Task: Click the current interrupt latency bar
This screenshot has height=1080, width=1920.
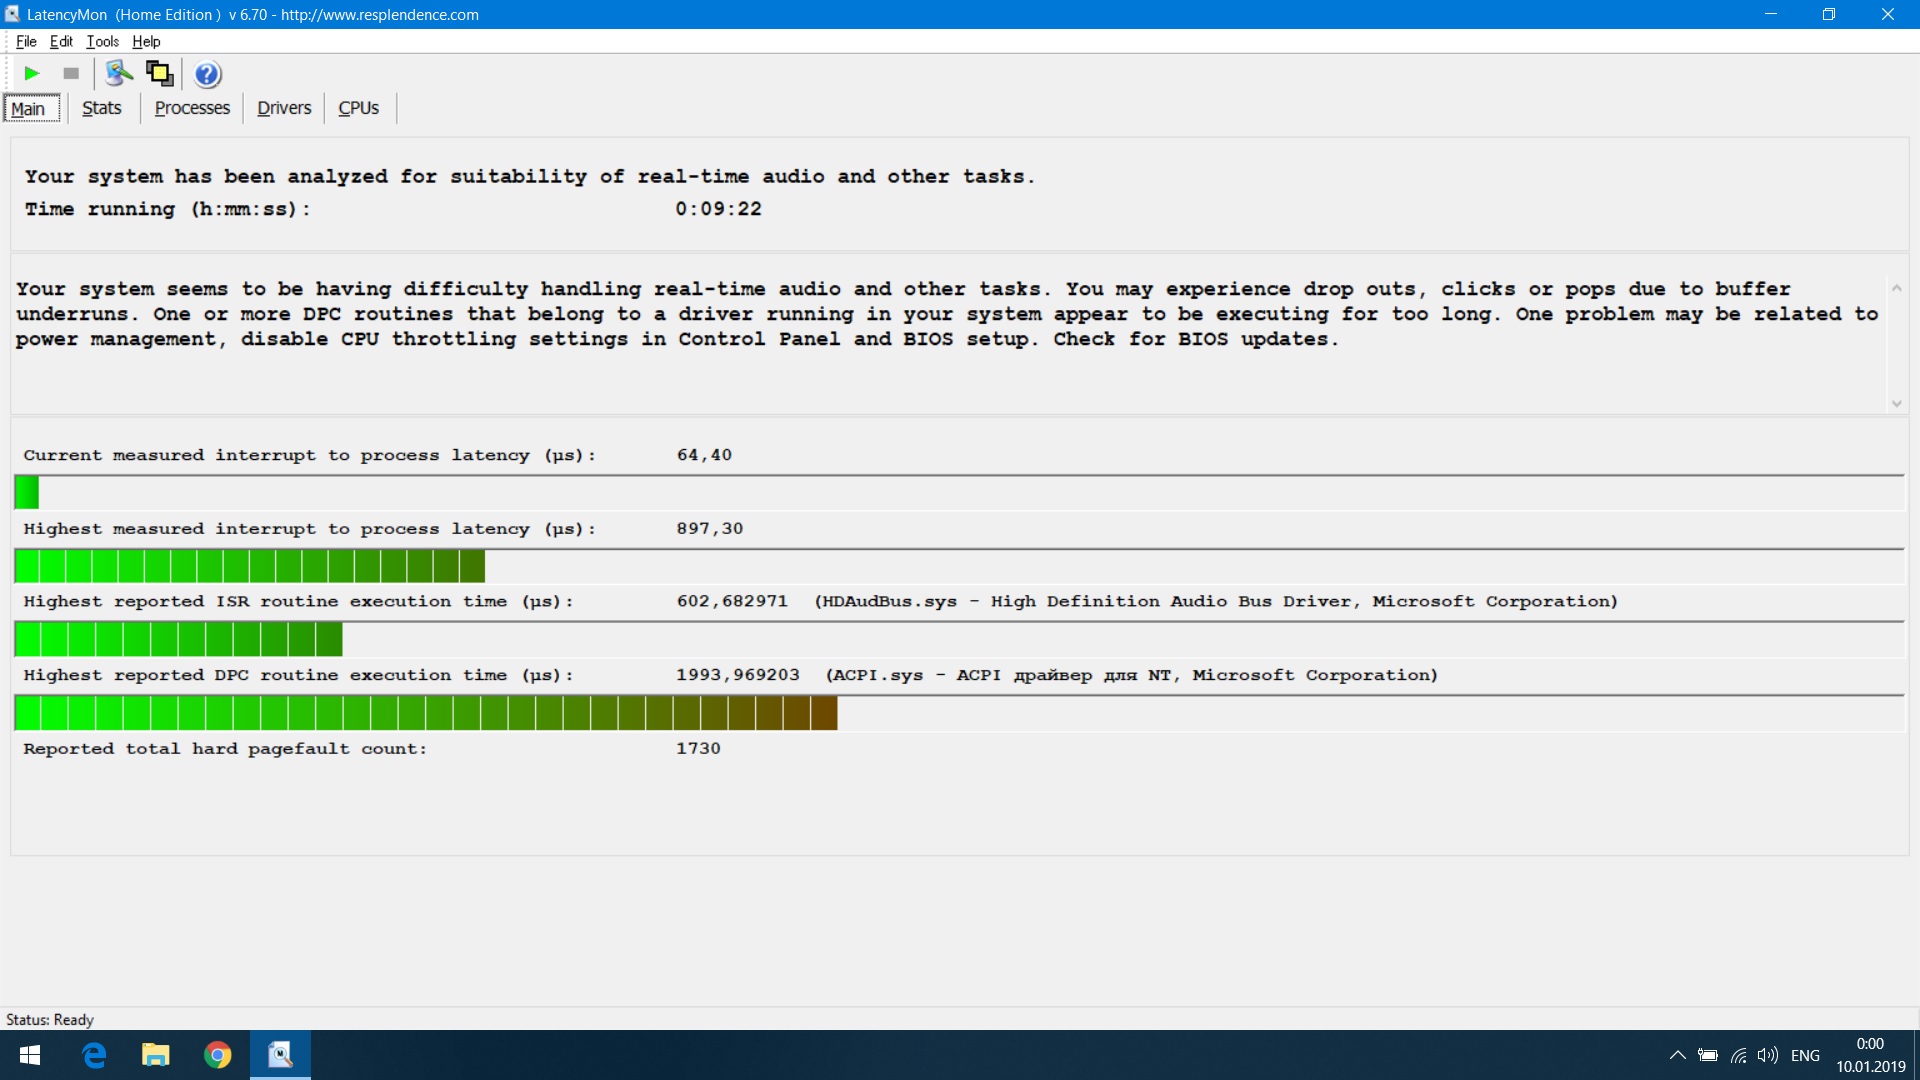Action: pos(959,492)
